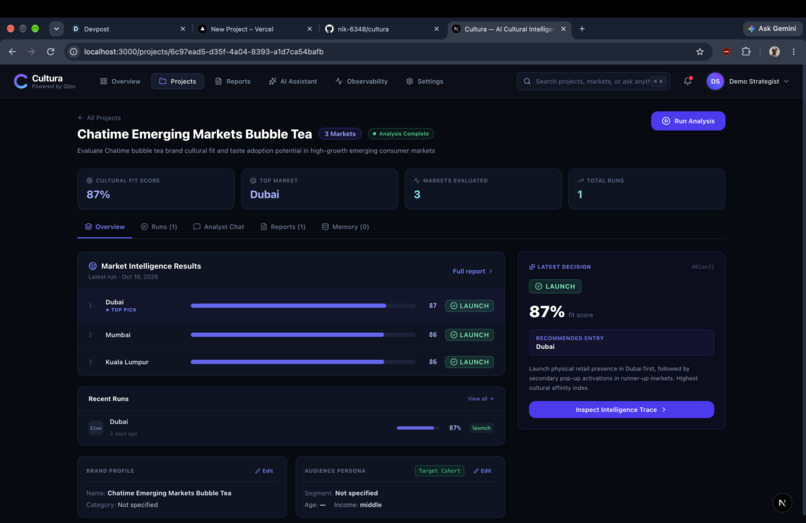Open the browser extensions puzzle icon

[x=746, y=51]
